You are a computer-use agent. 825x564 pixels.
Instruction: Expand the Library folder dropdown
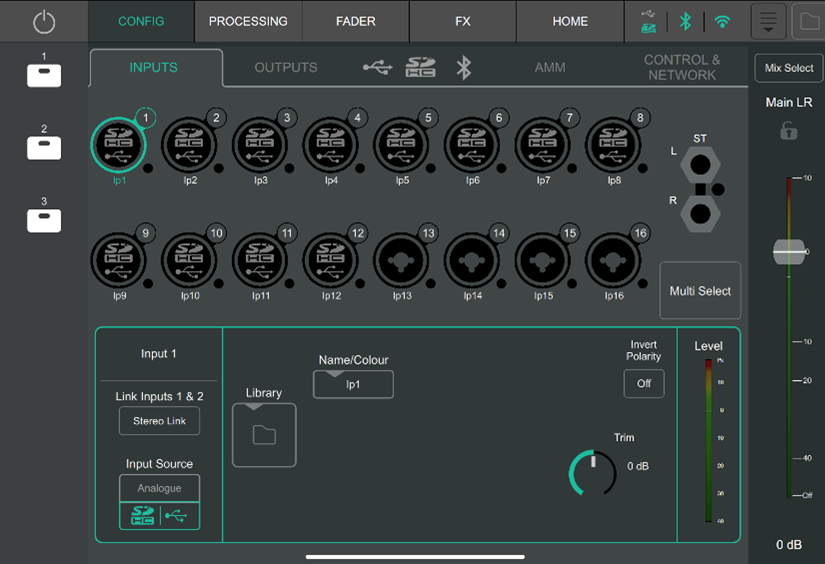[x=264, y=435]
